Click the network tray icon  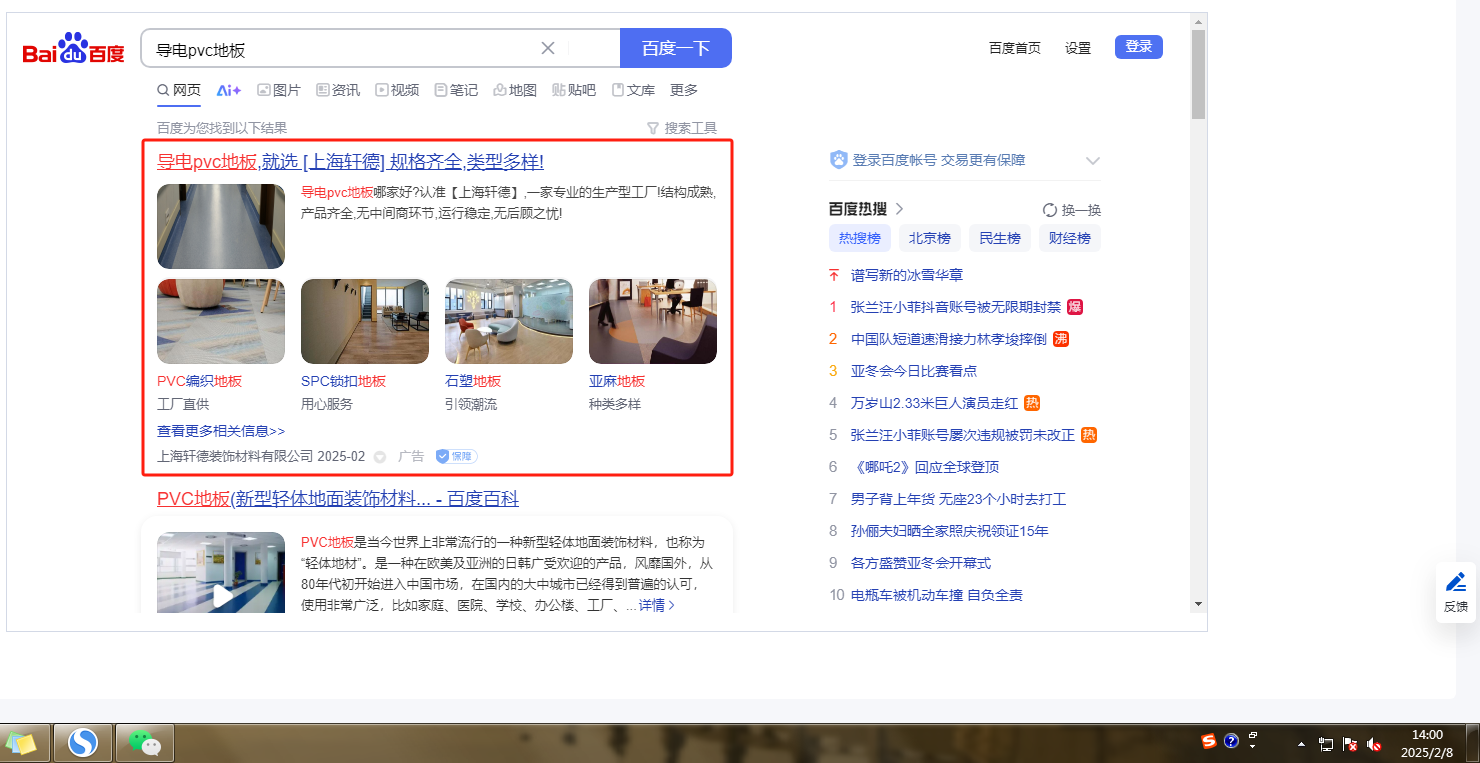pyautogui.click(x=1326, y=745)
